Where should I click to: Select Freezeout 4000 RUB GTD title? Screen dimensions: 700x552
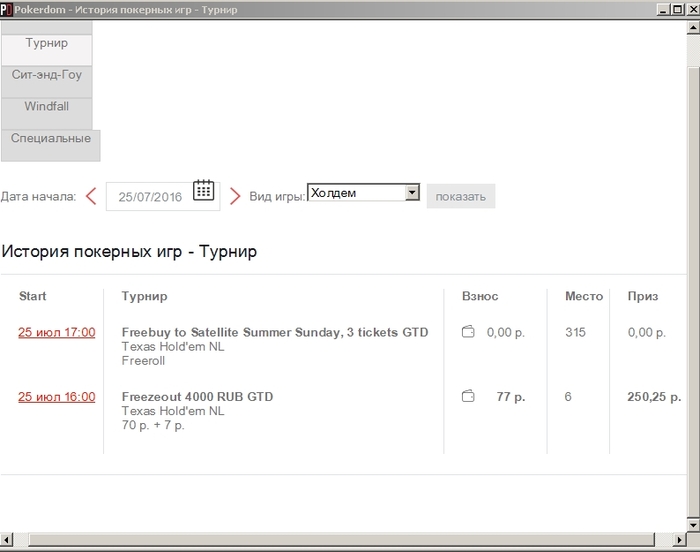(197, 397)
